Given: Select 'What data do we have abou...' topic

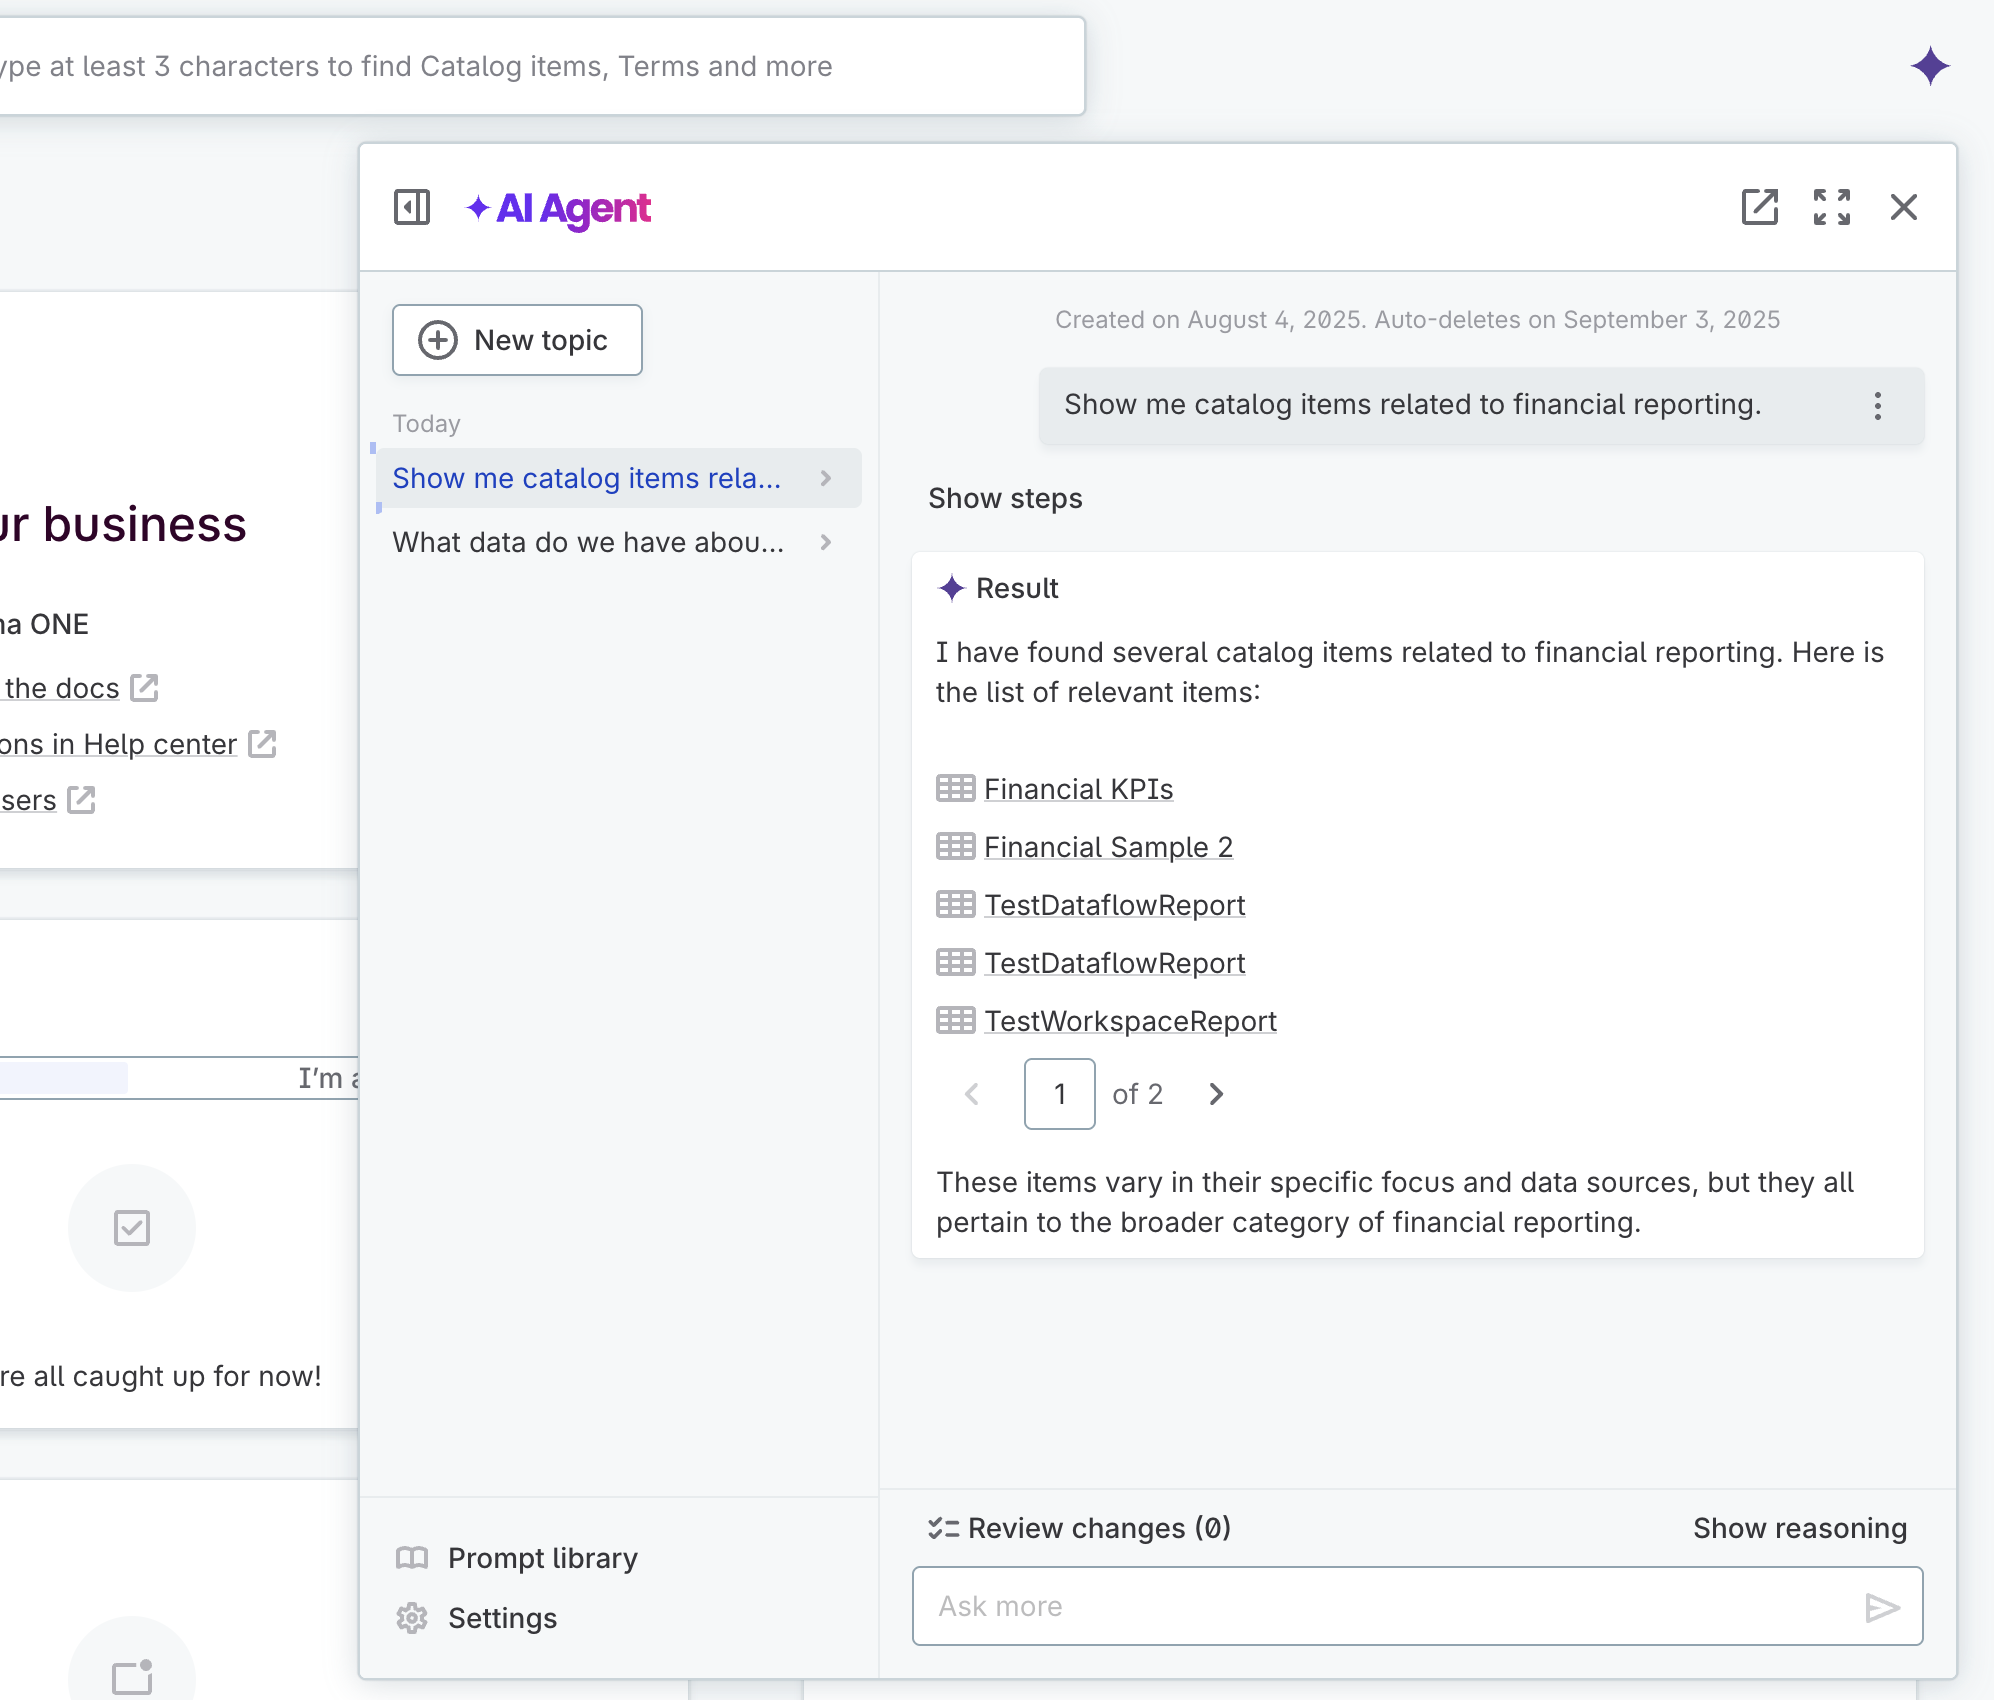Looking at the screenshot, I should (x=588, y=542).
